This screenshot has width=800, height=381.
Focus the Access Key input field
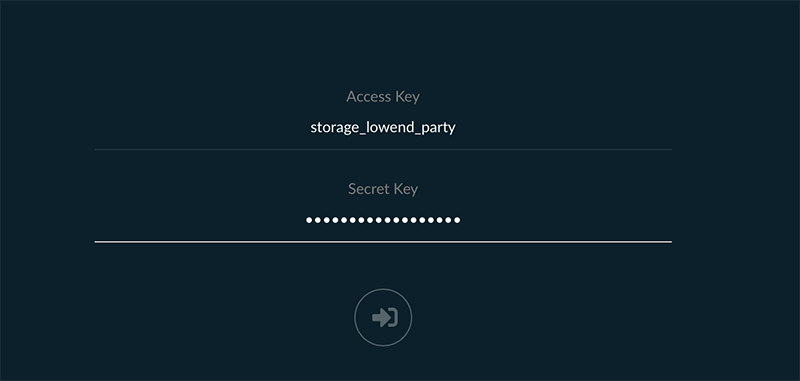(x=383, y=128)
